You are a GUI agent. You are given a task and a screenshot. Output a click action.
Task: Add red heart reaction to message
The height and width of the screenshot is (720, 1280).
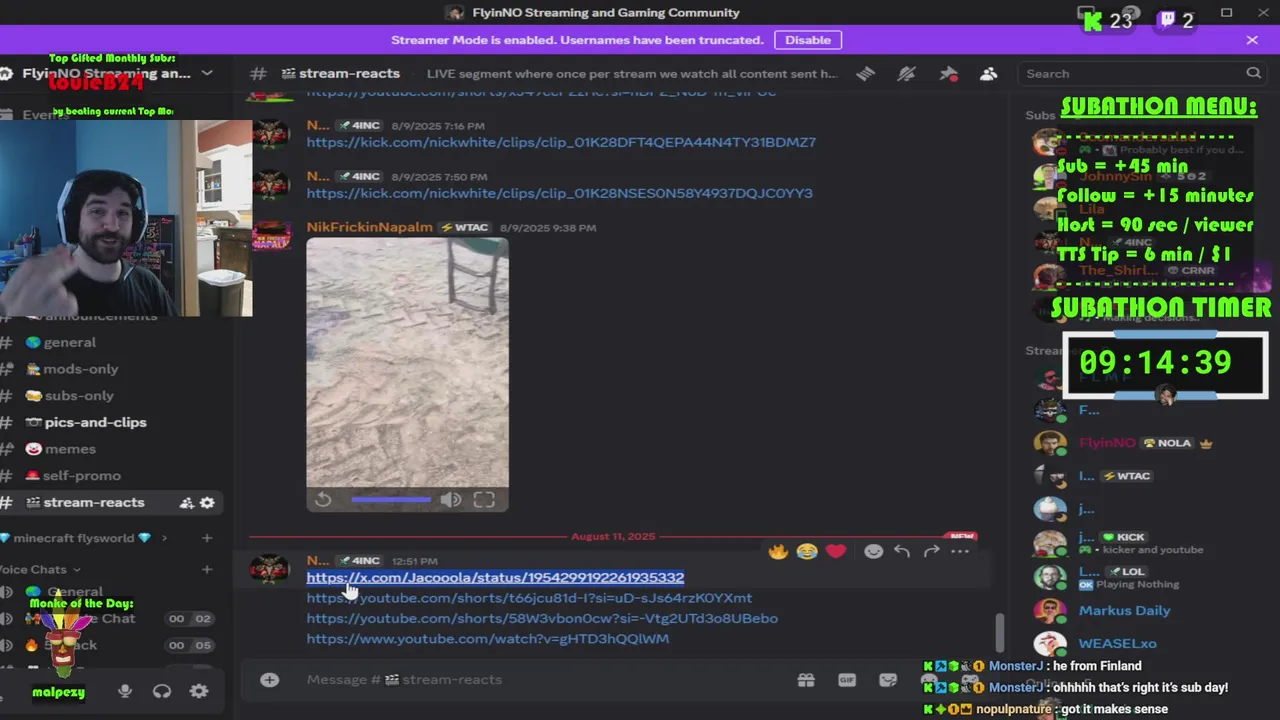836,551
